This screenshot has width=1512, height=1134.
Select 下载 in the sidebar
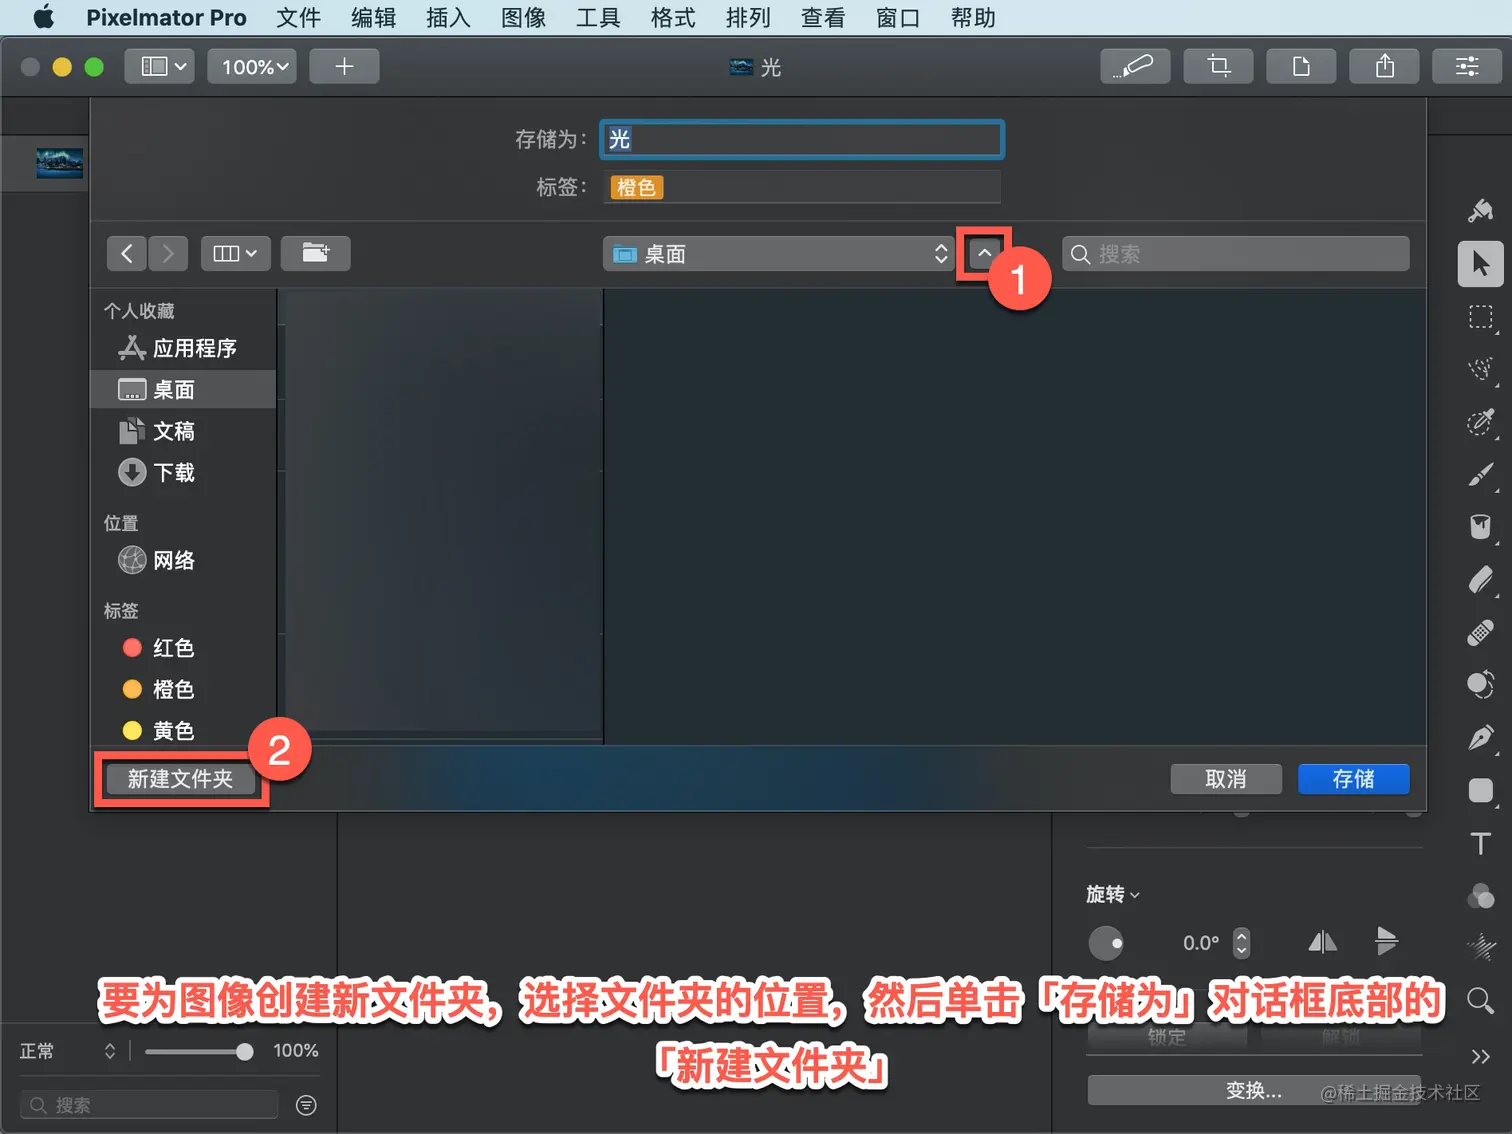[183, 472]
